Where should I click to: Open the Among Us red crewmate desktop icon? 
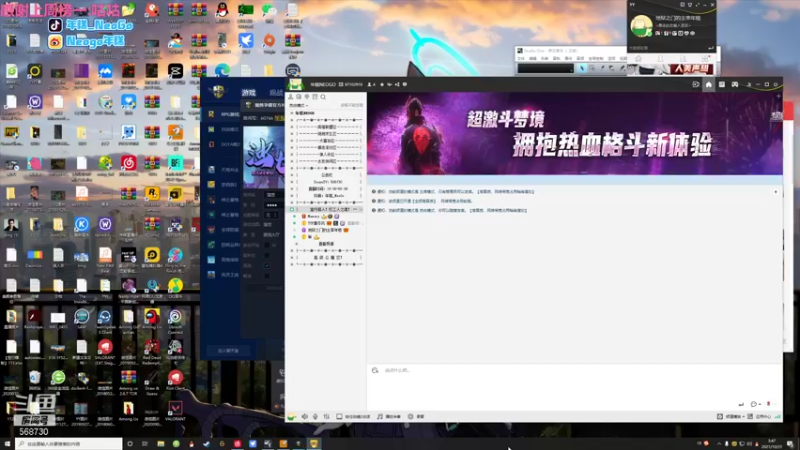152,320
